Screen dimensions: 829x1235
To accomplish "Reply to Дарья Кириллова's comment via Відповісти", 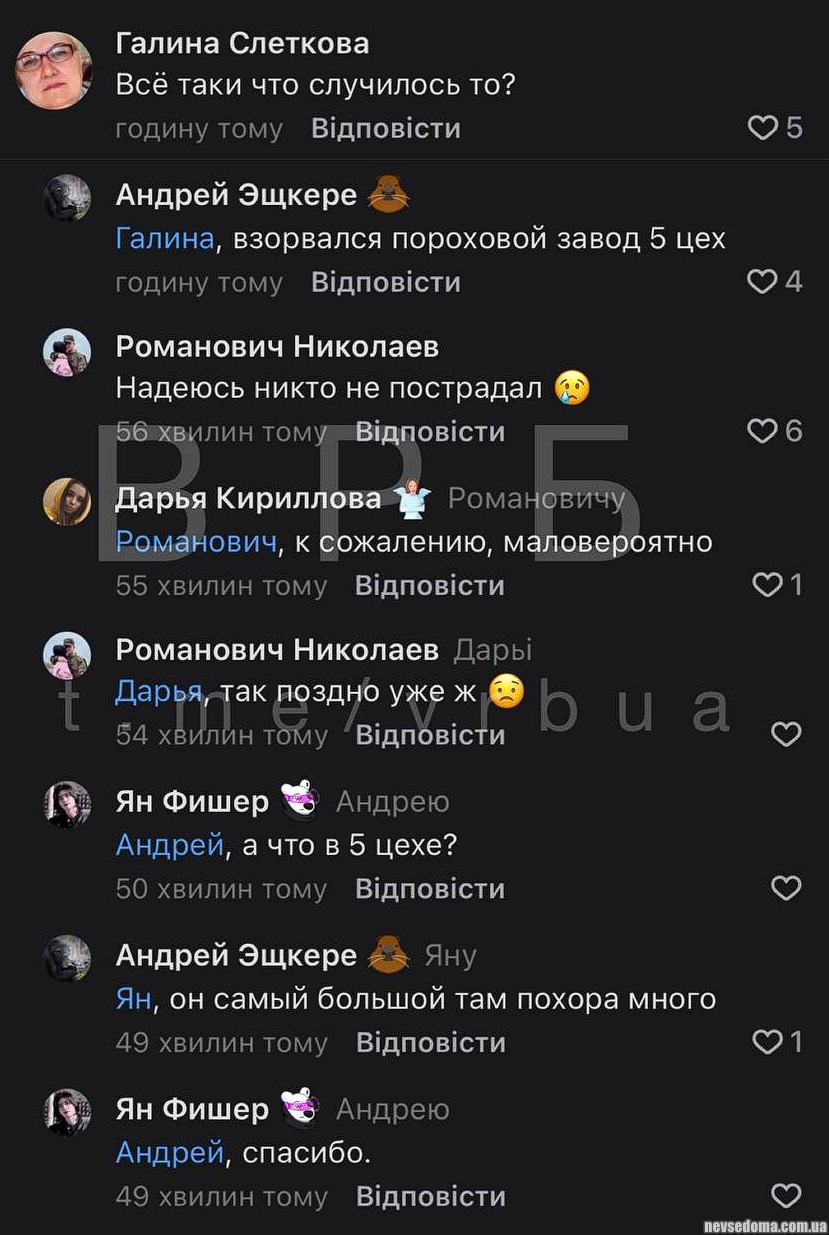I will coord(430,585).
